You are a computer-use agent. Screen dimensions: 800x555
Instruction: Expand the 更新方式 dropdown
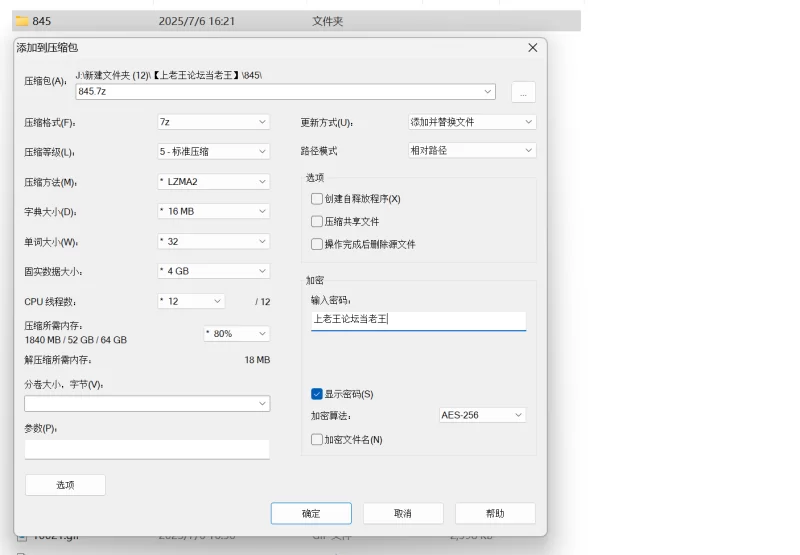click(471, 122)
